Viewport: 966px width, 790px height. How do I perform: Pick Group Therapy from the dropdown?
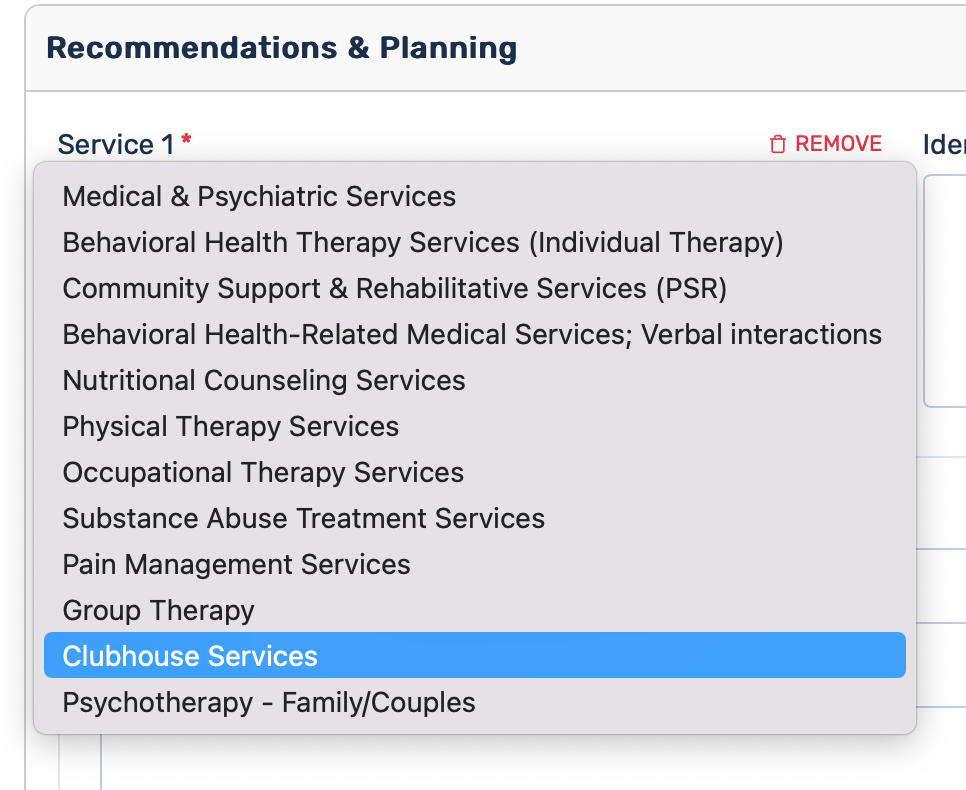click(x=158, y=611)
